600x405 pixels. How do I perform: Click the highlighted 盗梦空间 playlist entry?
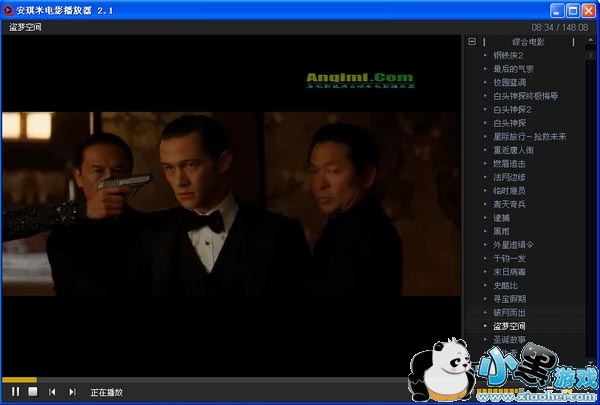coord(509,326)
